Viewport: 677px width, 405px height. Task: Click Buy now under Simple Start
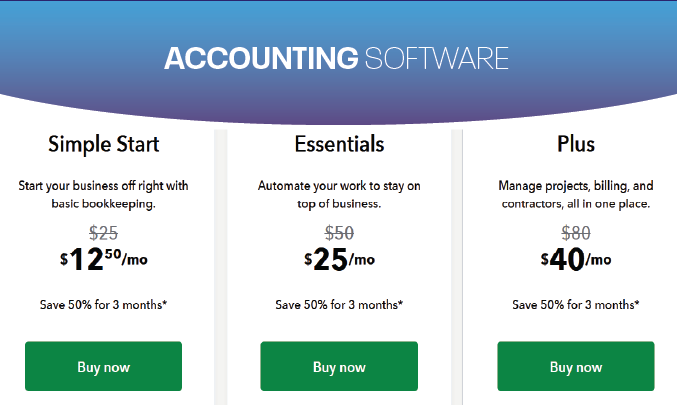pos(103,366)
